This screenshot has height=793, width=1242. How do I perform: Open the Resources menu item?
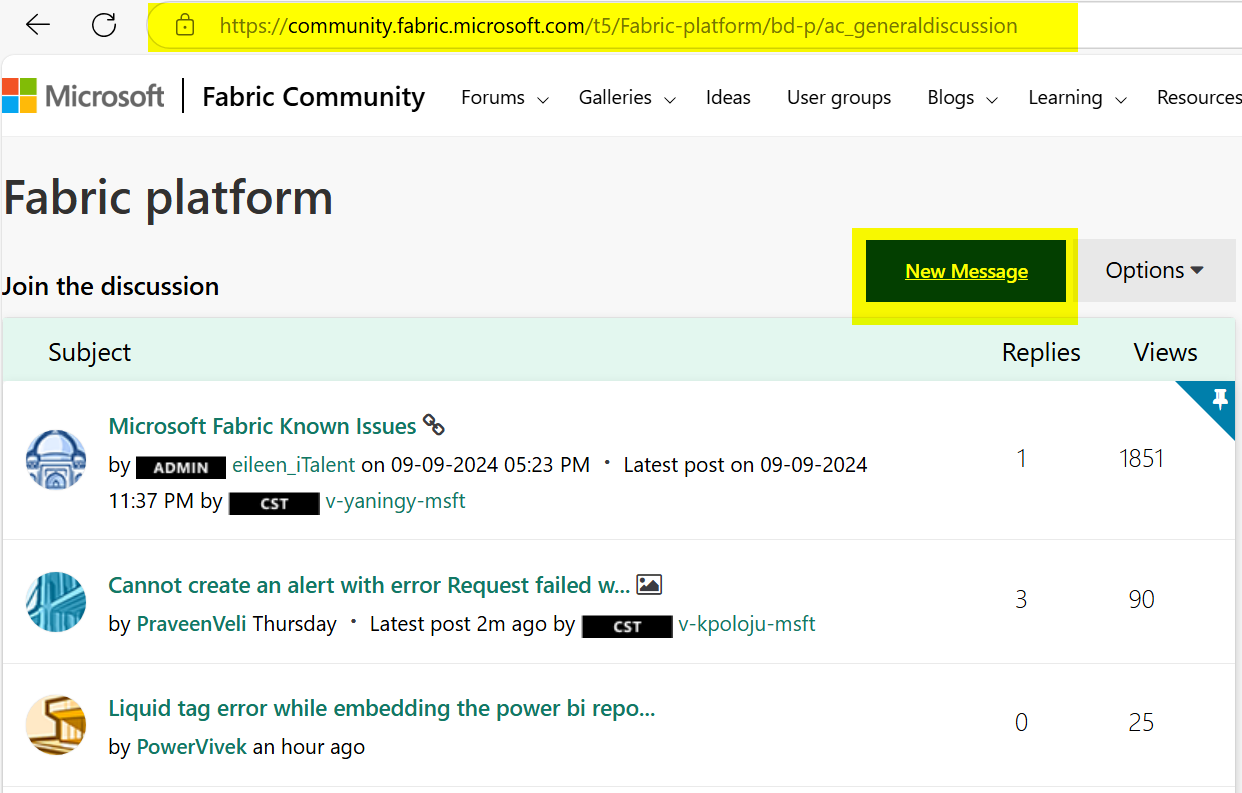tap(1199, 97)
